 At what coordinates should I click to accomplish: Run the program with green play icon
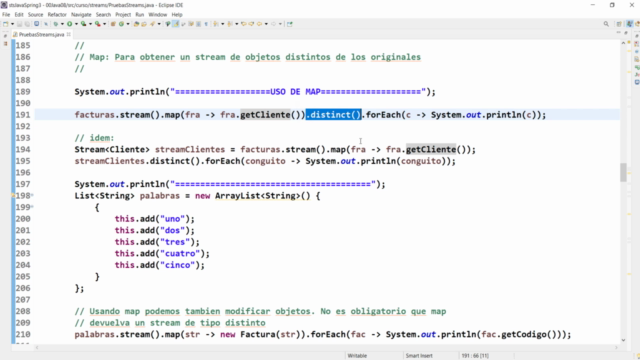click(69, 24)
